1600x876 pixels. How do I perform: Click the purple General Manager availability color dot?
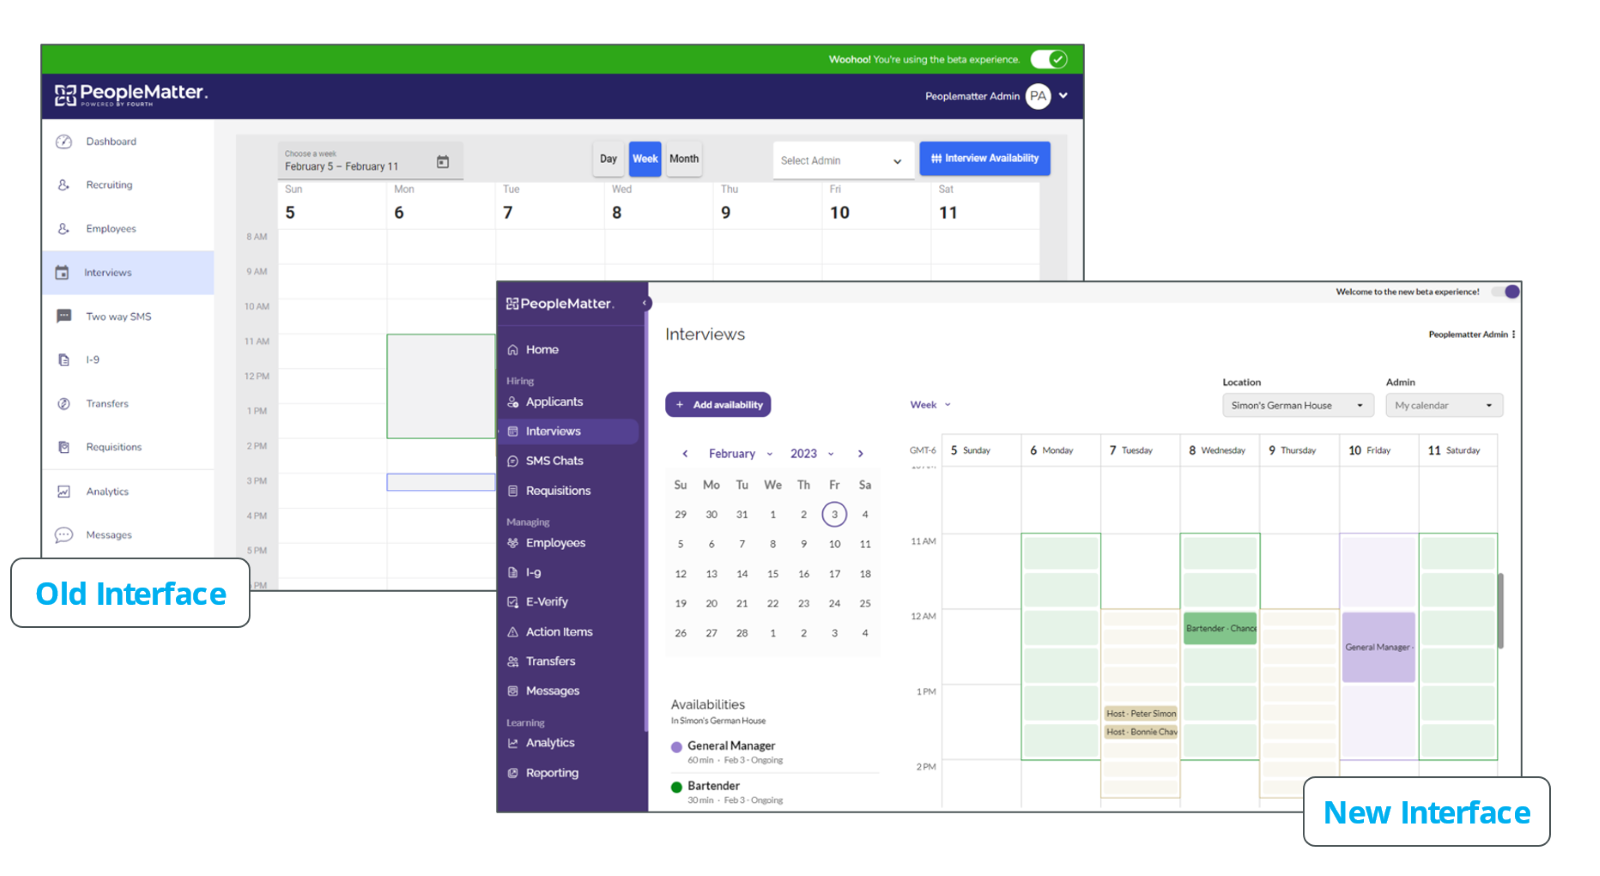(x=677, y=747)
